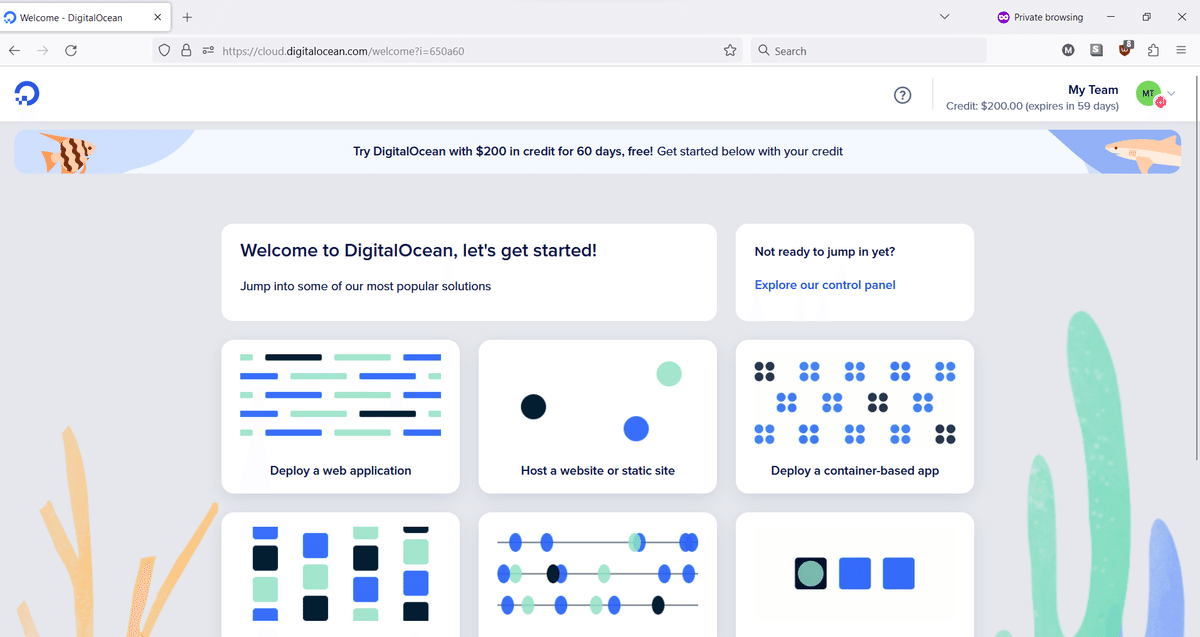1200x637 pixels.
Task: Open Deploy a web application card
Action: (340, 416)
